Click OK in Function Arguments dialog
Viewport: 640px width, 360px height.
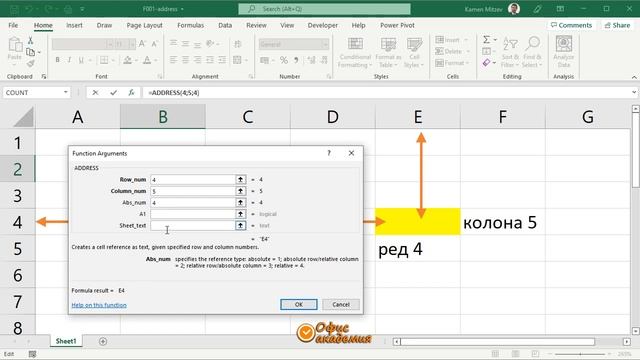point(299,304)
